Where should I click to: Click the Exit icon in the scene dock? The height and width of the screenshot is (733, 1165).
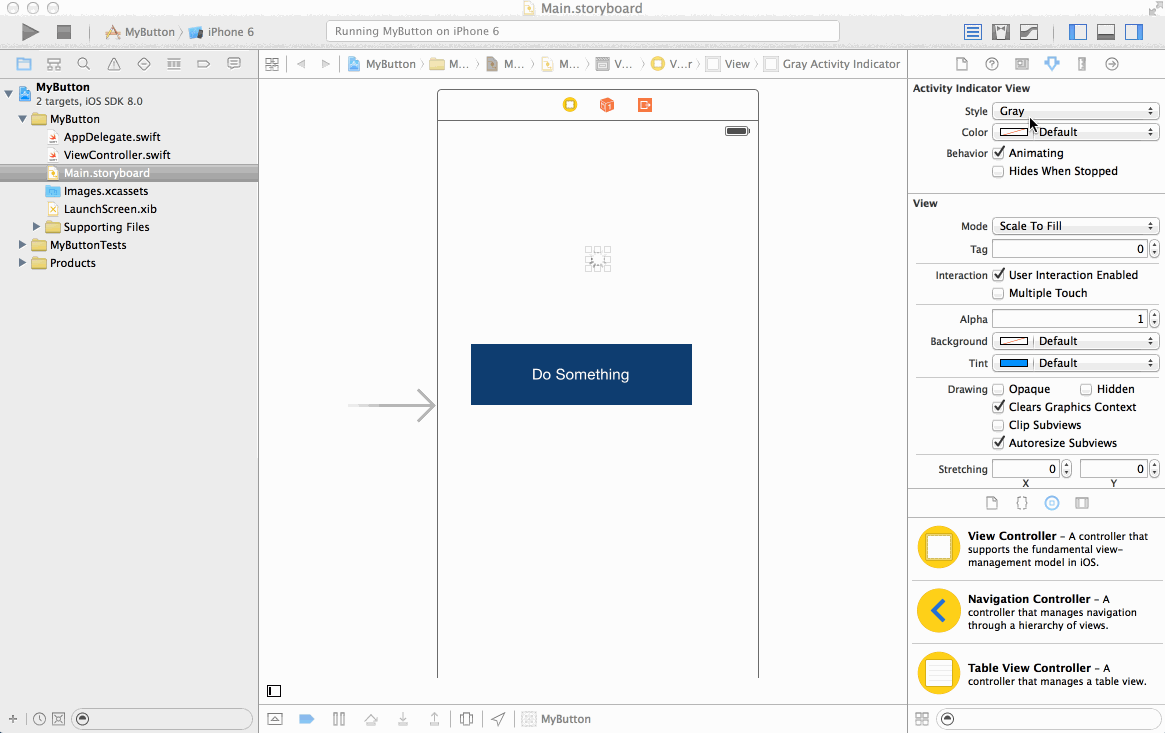[645, 105]
